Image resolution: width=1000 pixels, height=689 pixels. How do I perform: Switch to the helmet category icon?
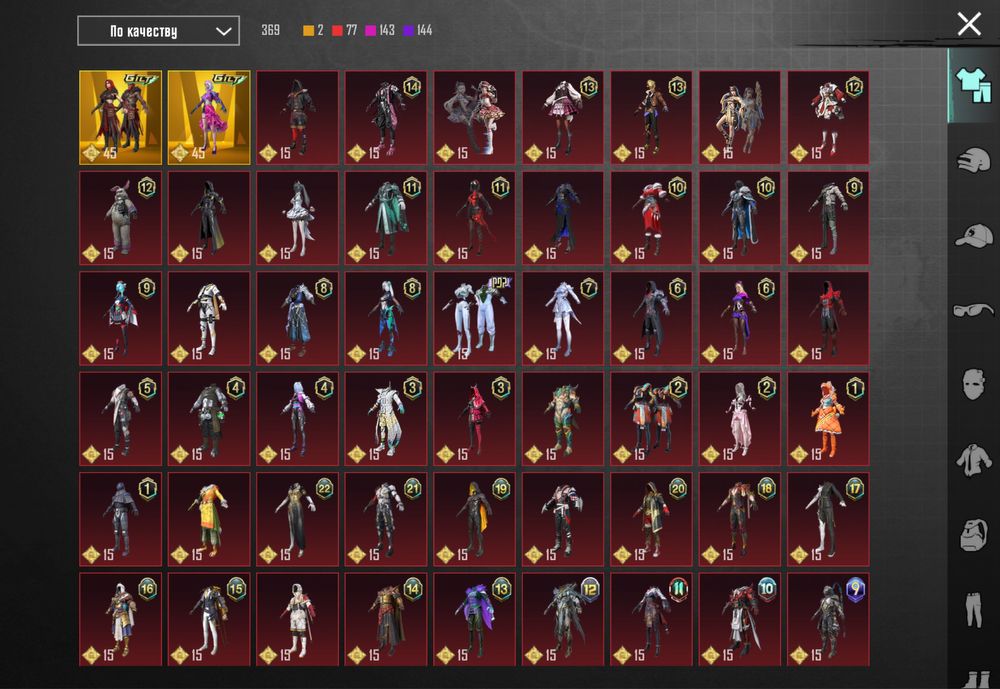[x=973, y=159]
